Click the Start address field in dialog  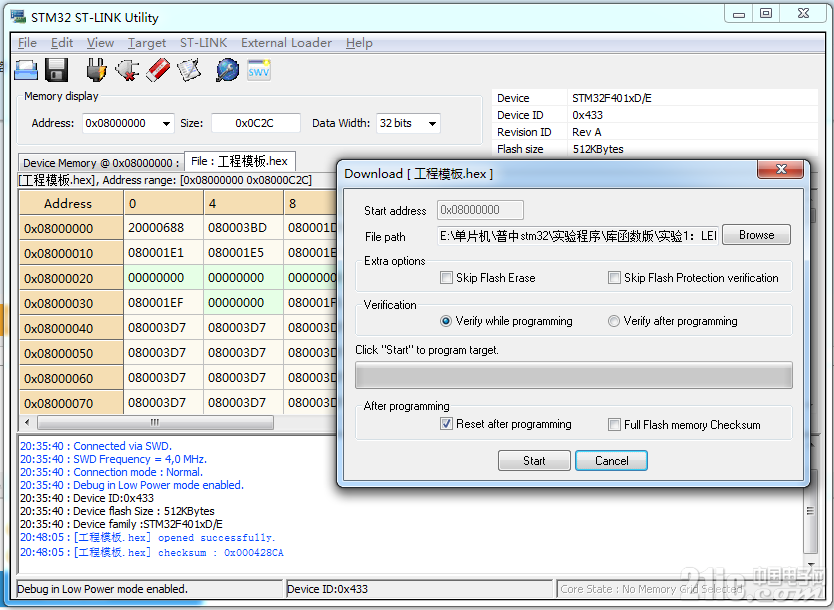[x=480, y=210]
